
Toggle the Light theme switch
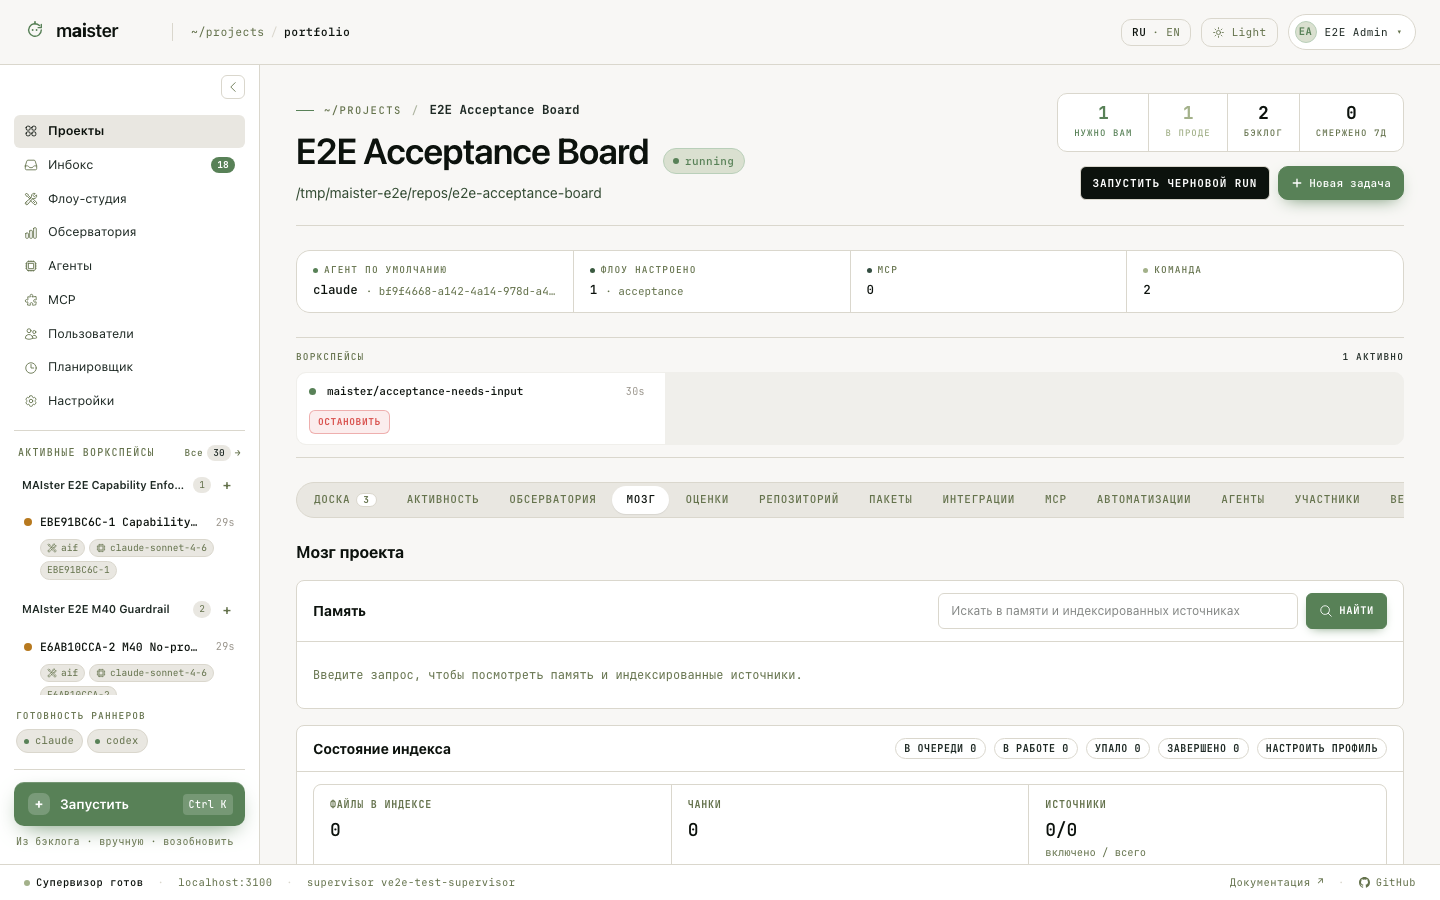[x=1240, y=32]
